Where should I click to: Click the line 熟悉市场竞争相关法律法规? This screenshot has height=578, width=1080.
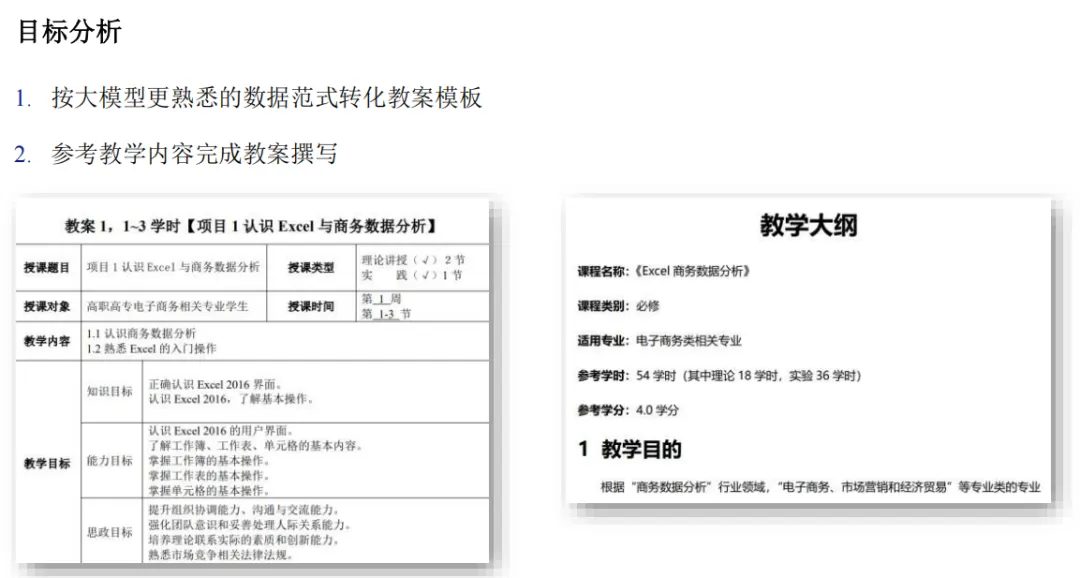[220, 555]
